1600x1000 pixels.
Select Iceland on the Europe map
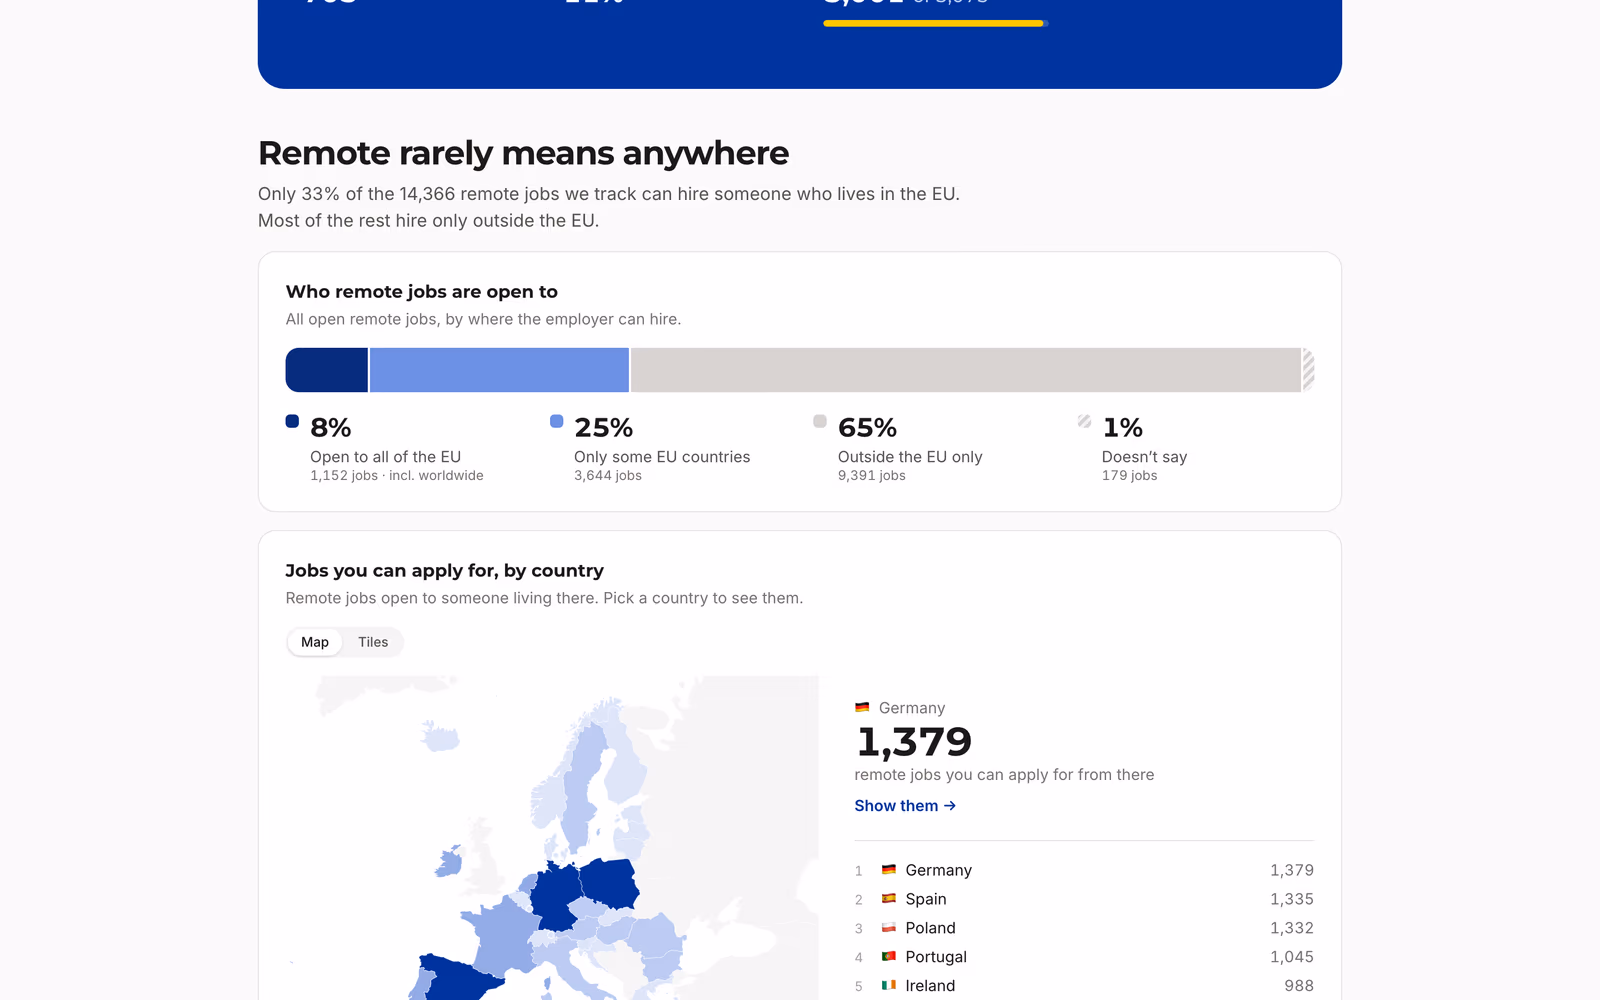(440, 739)
